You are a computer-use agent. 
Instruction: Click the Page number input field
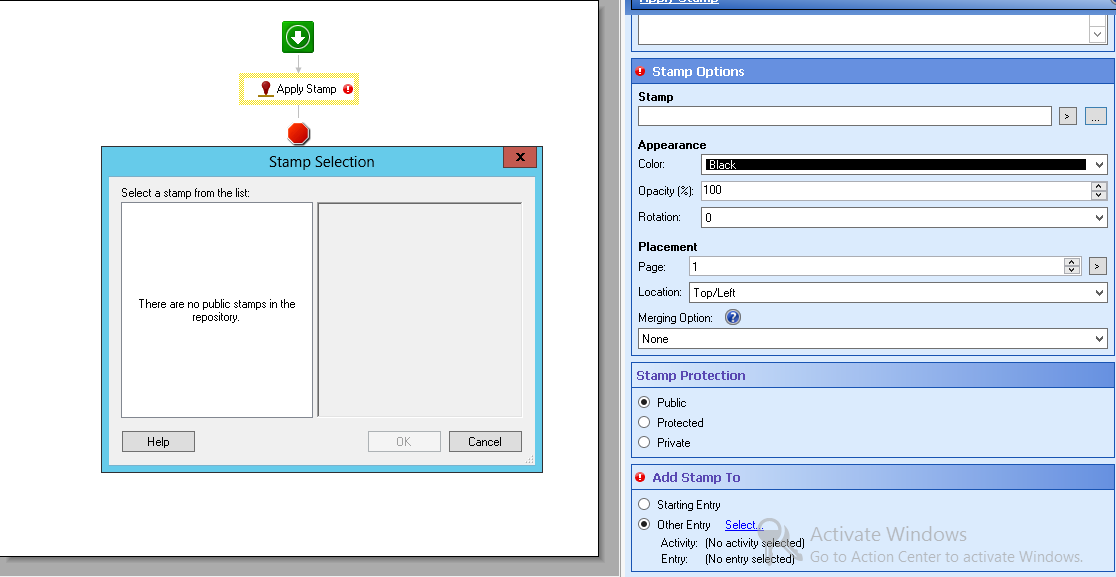877,266
